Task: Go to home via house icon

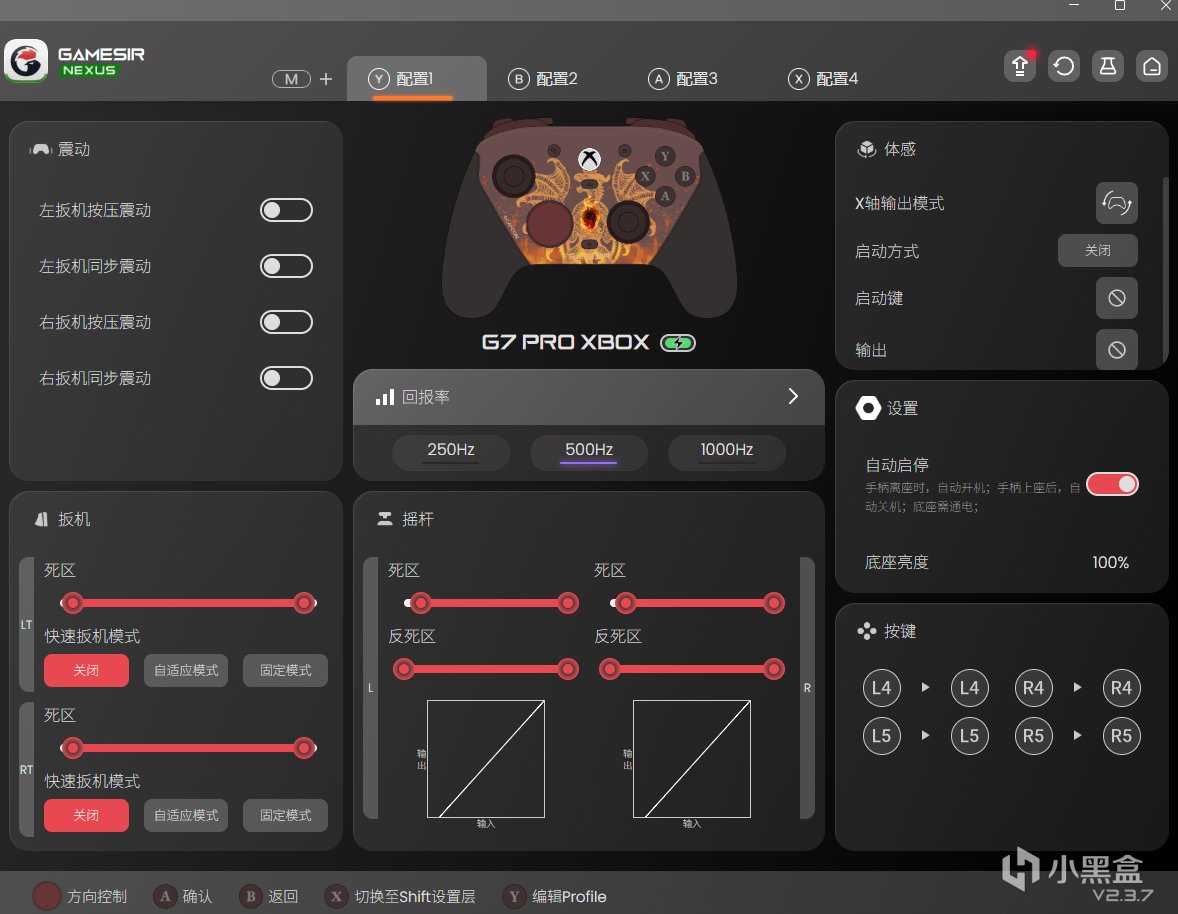Action: (1152, 66)
